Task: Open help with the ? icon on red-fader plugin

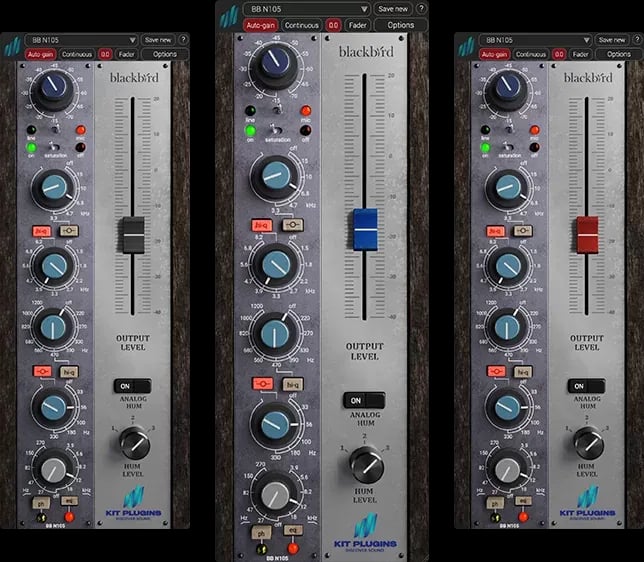Action: coord(637,40)
